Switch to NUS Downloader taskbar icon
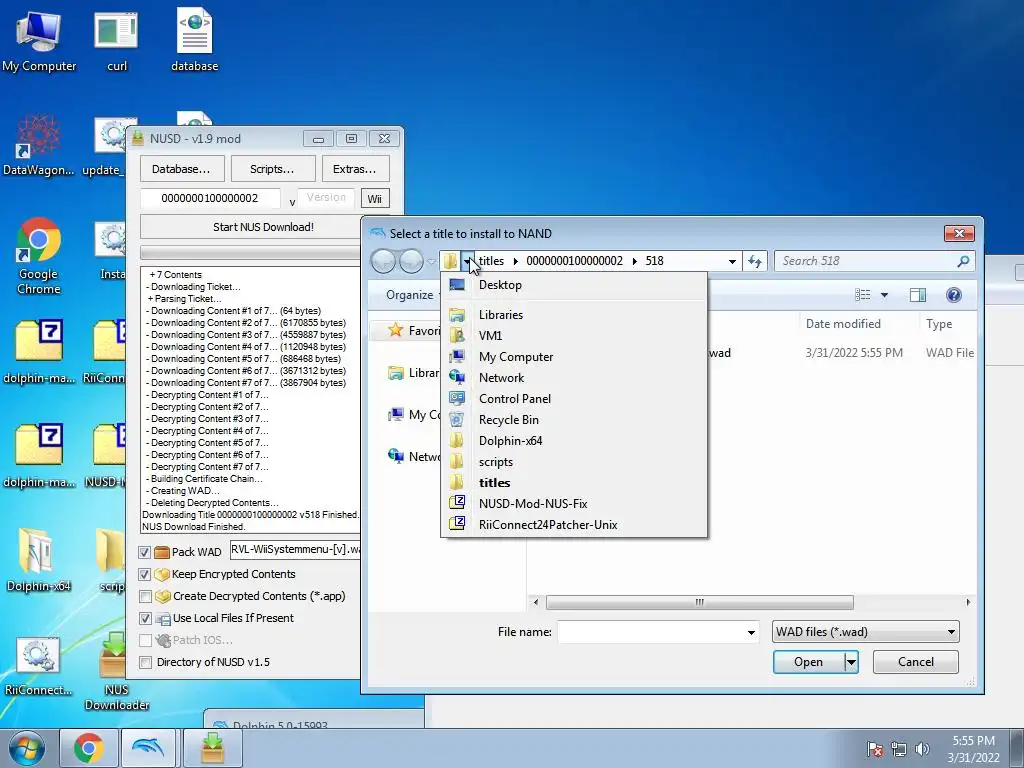 212,748
